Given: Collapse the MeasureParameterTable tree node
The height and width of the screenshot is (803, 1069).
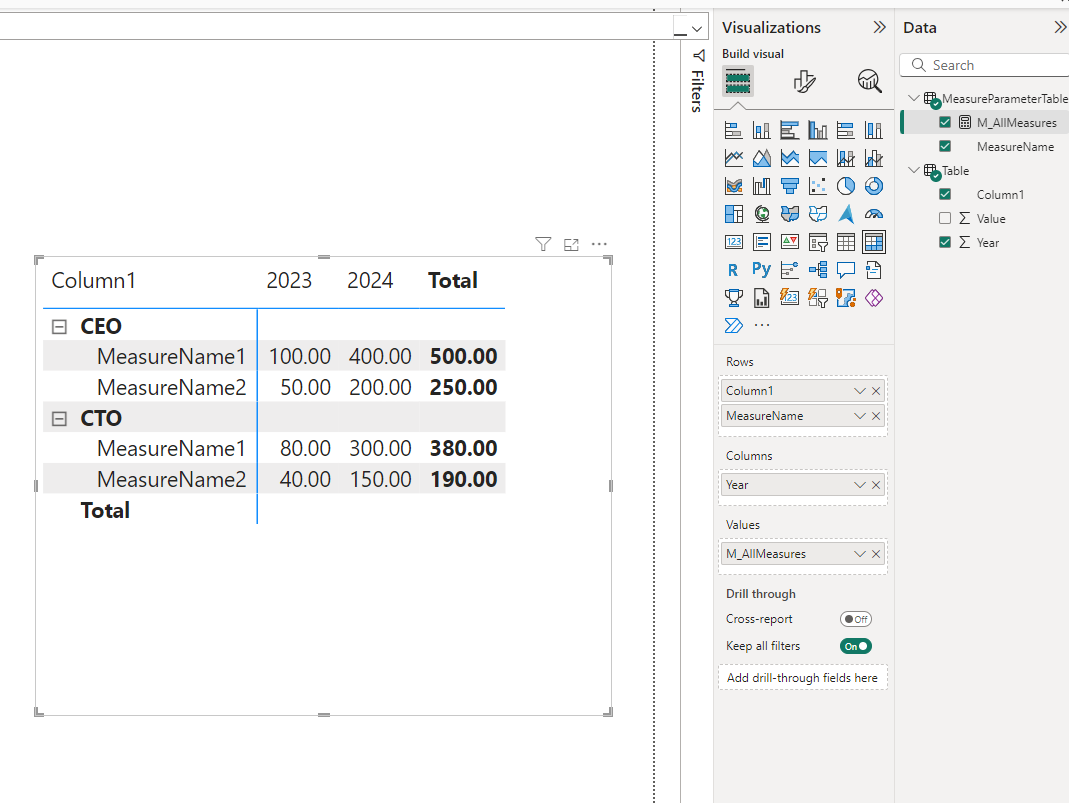Looking at the screenshot, I should tap(914, 98).
